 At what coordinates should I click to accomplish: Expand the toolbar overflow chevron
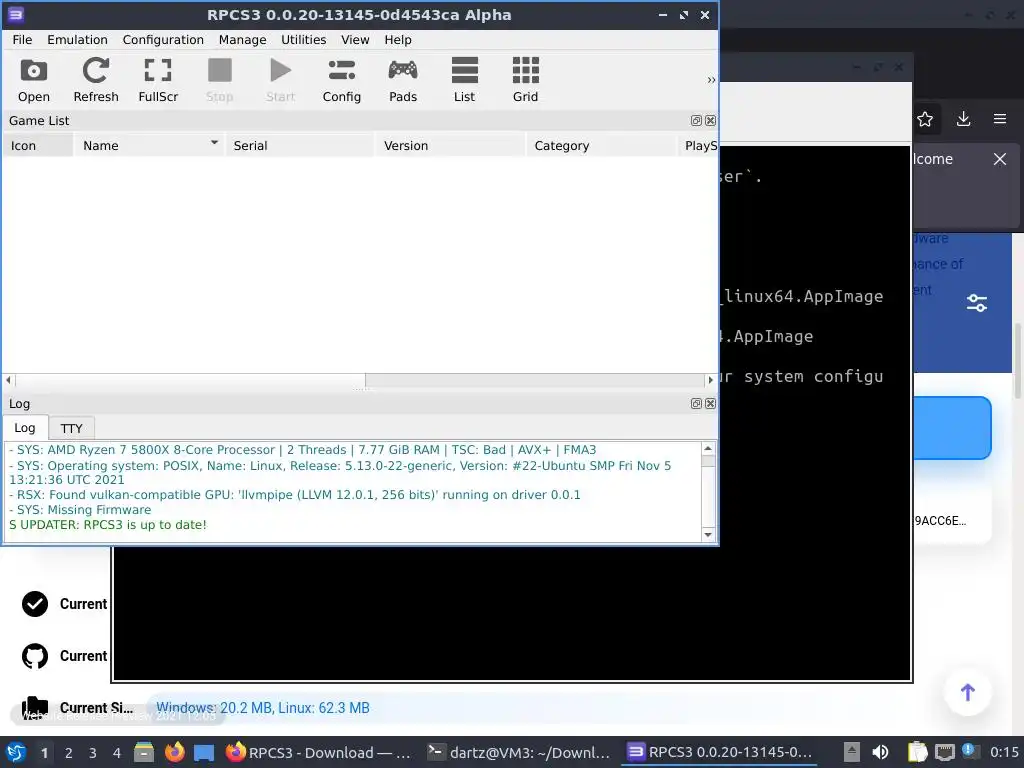(x=711, y=80)
